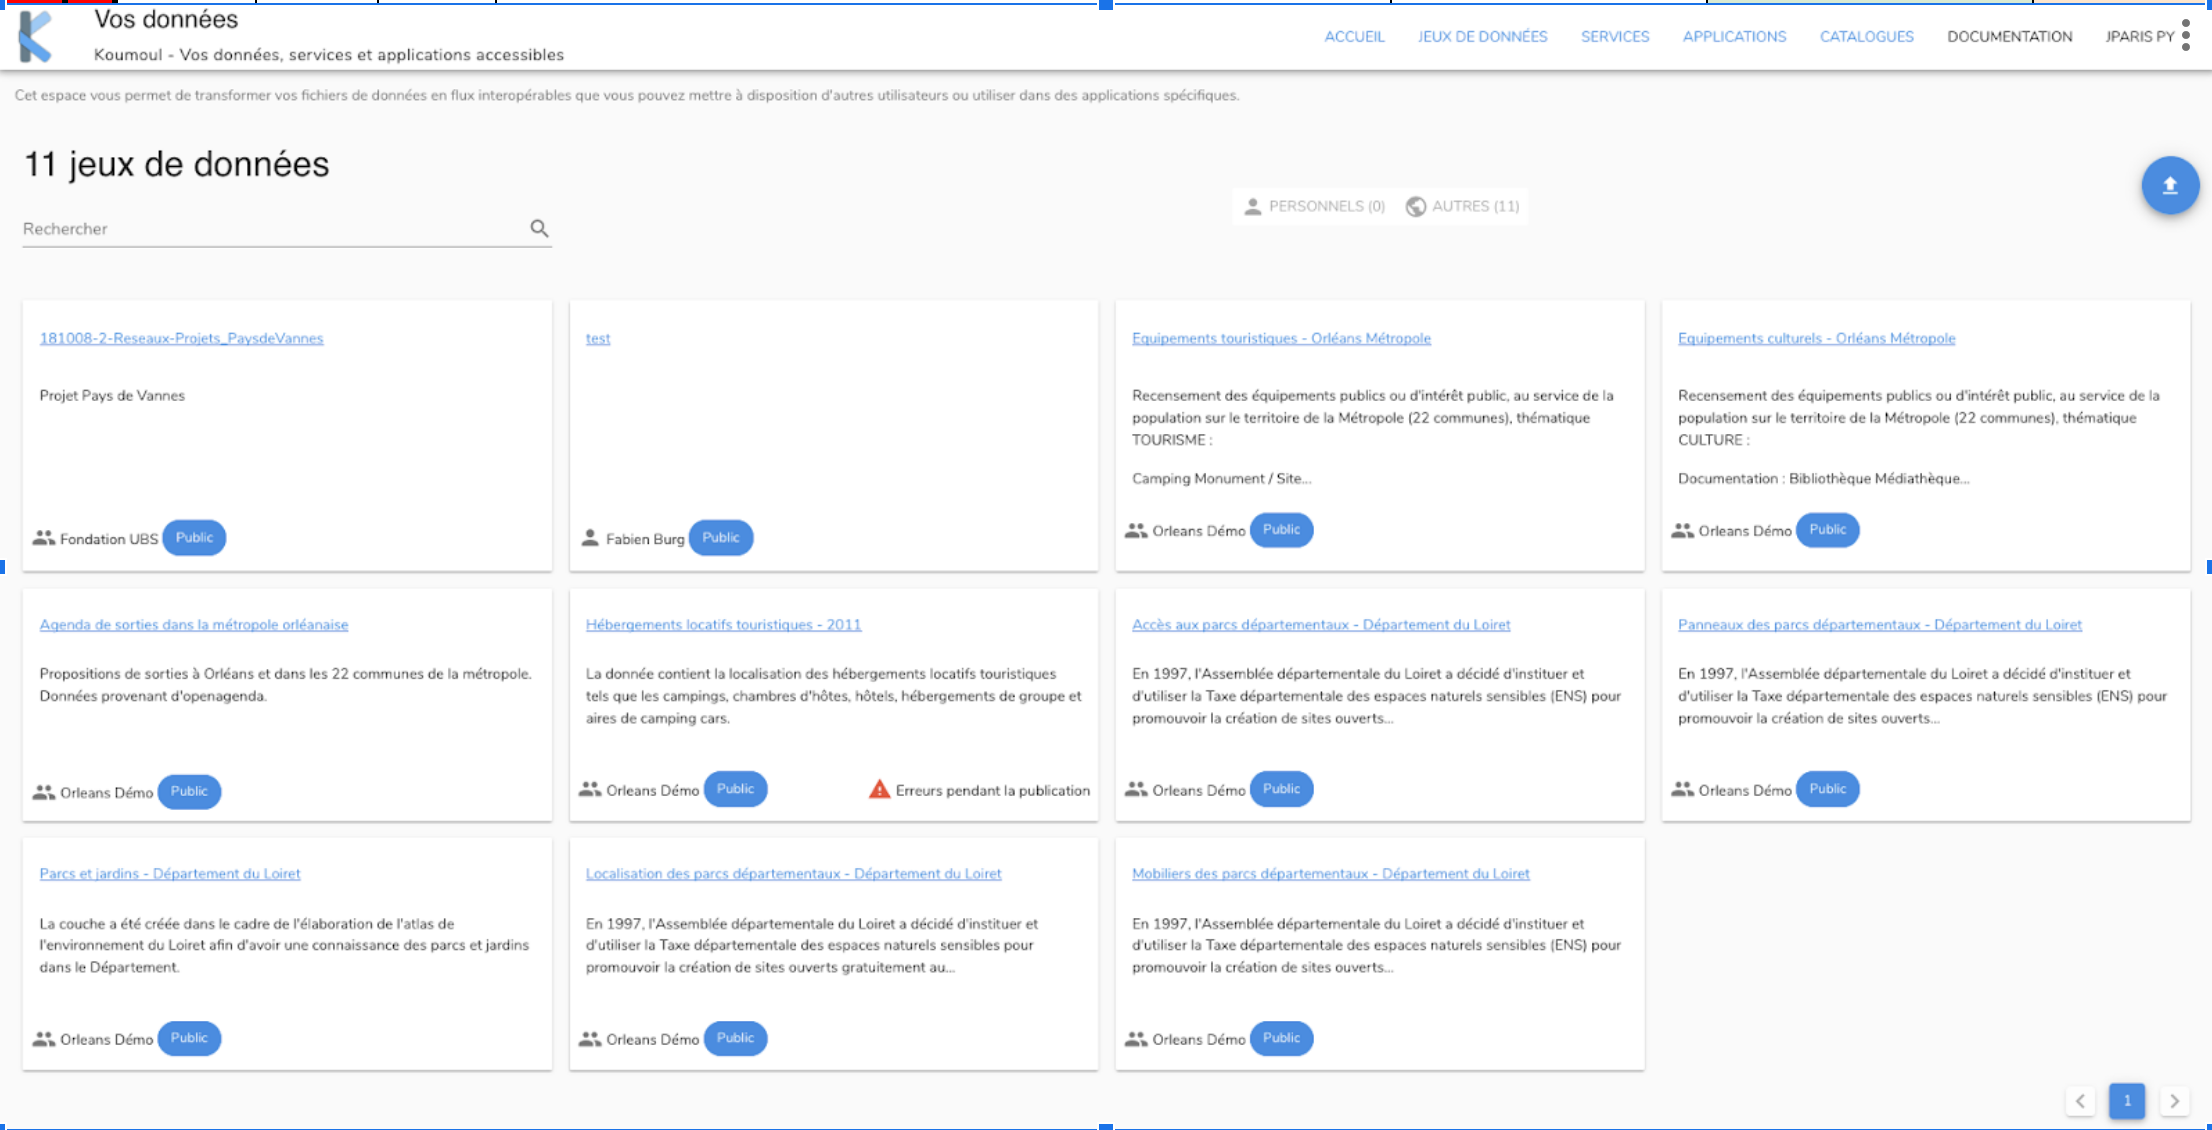Open the JPARIS PY account menu

coord(2139,37)
